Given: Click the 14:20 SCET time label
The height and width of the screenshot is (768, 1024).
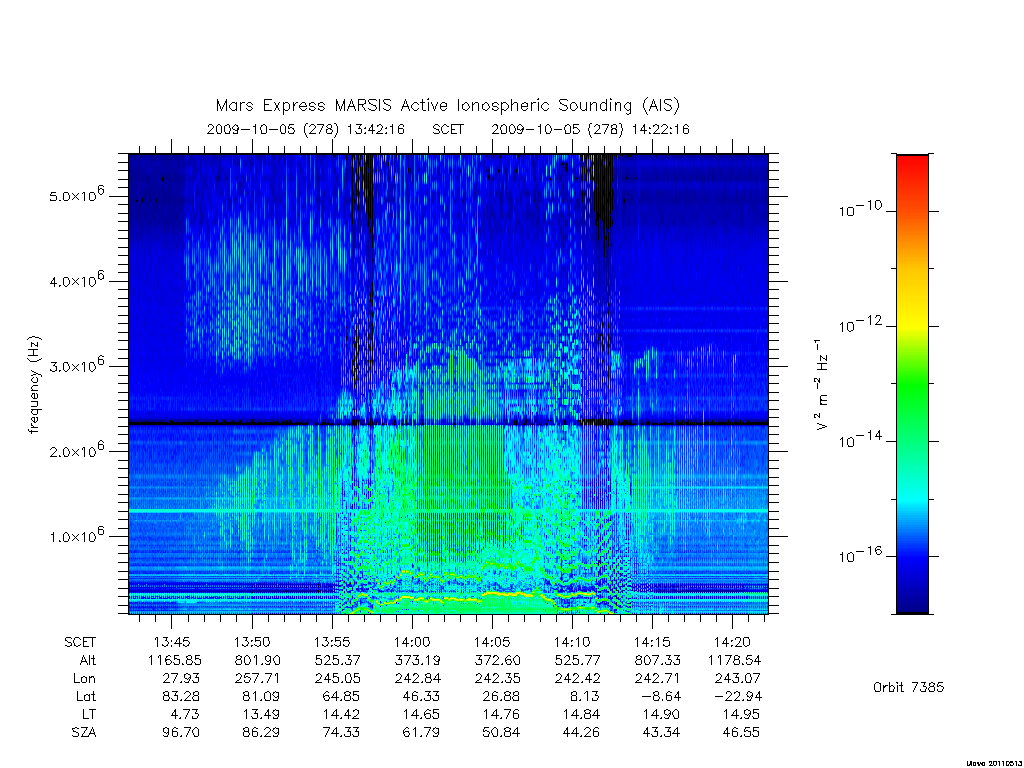Looking at the screenshot, I should pos(731,642).
